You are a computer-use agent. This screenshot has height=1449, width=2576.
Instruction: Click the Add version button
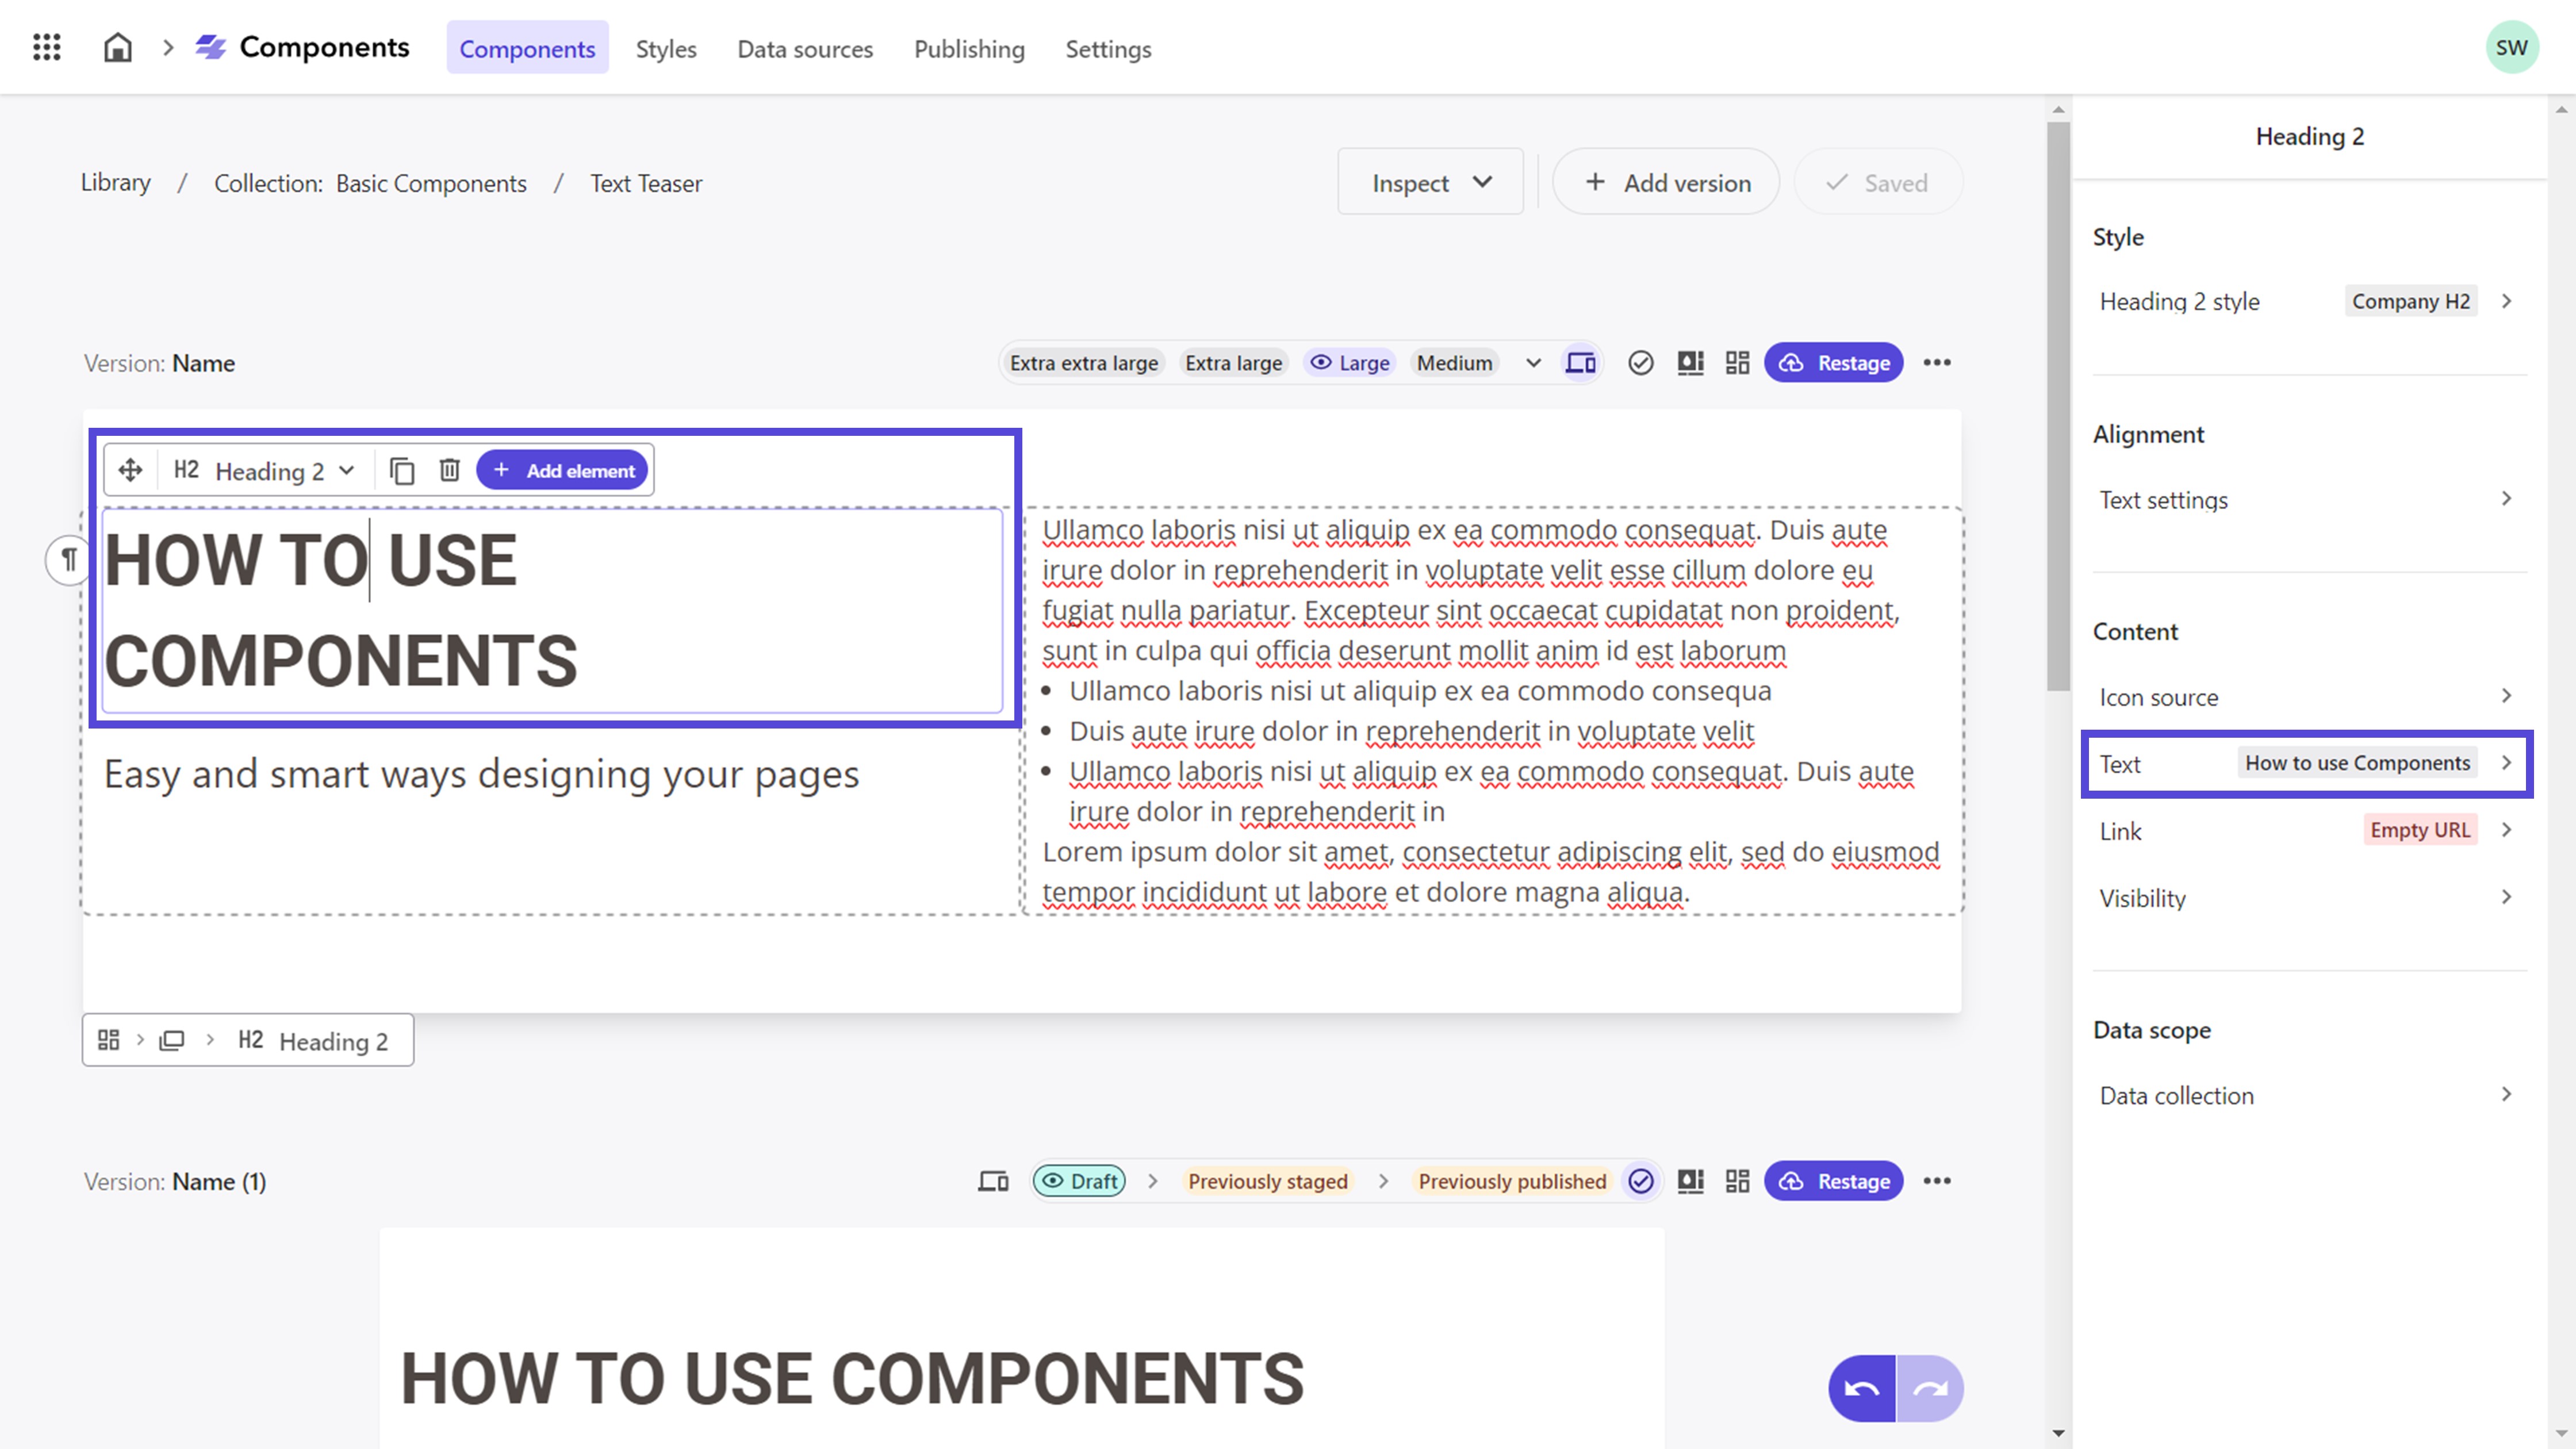click(x=1665, y=181)
